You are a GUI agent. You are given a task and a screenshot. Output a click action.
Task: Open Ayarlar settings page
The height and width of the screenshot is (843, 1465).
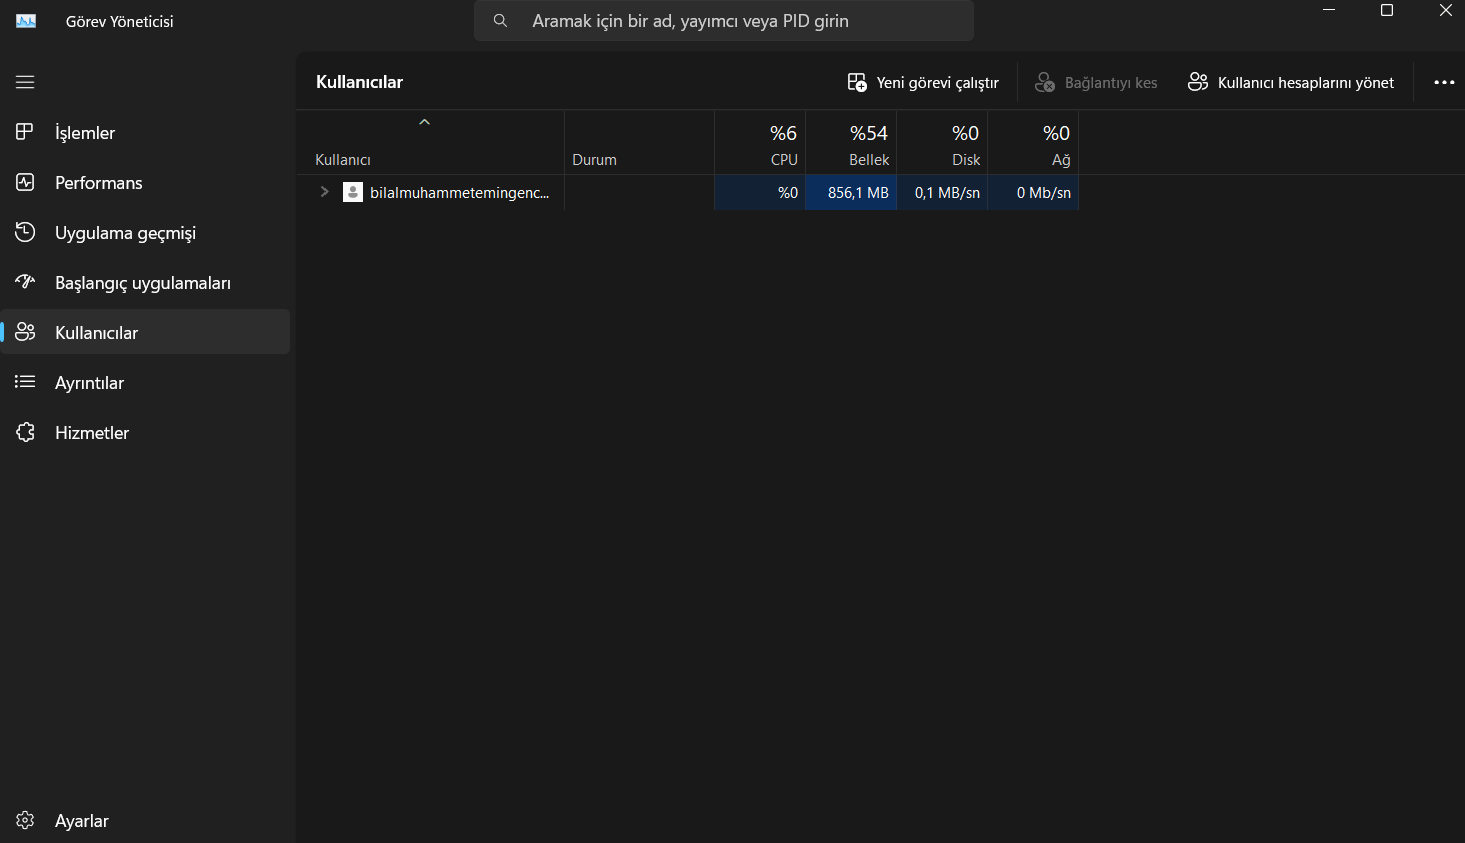click(145, 820)
